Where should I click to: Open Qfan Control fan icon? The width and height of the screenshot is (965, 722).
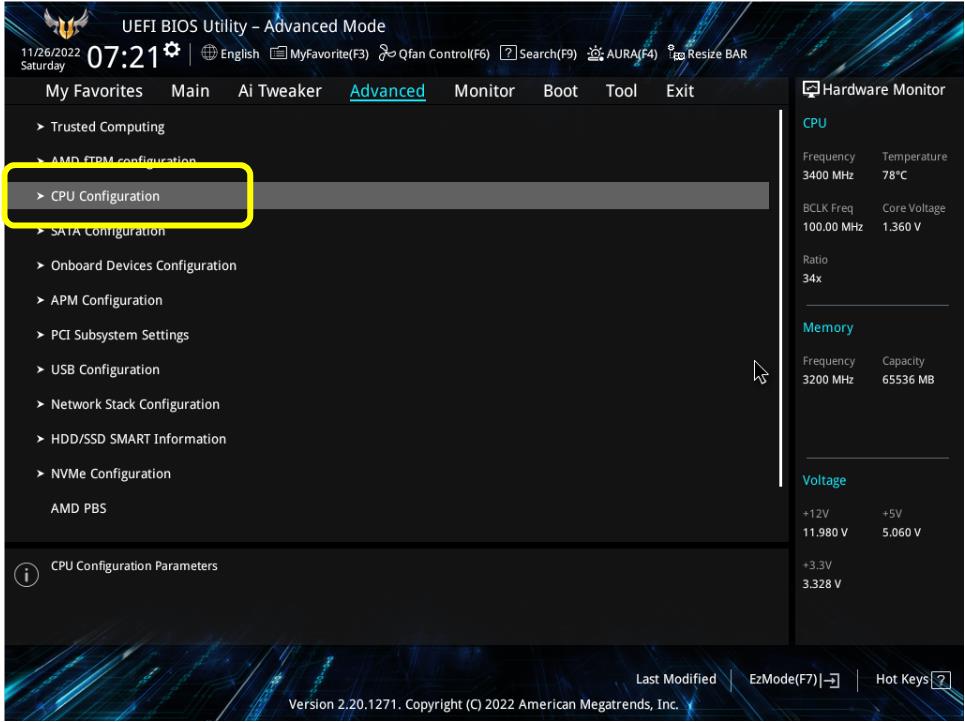point(386,53)
